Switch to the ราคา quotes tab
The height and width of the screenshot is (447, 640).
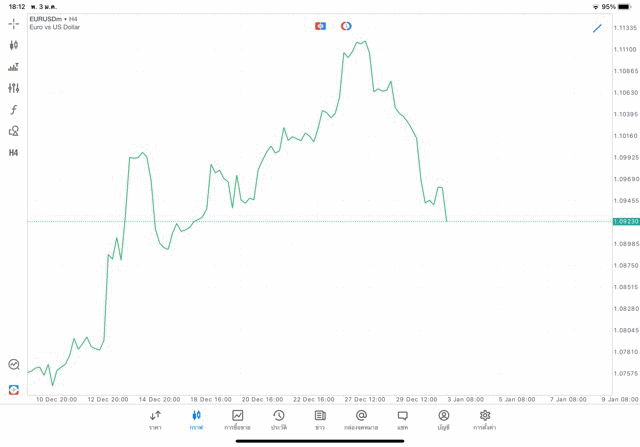point(155,419)
